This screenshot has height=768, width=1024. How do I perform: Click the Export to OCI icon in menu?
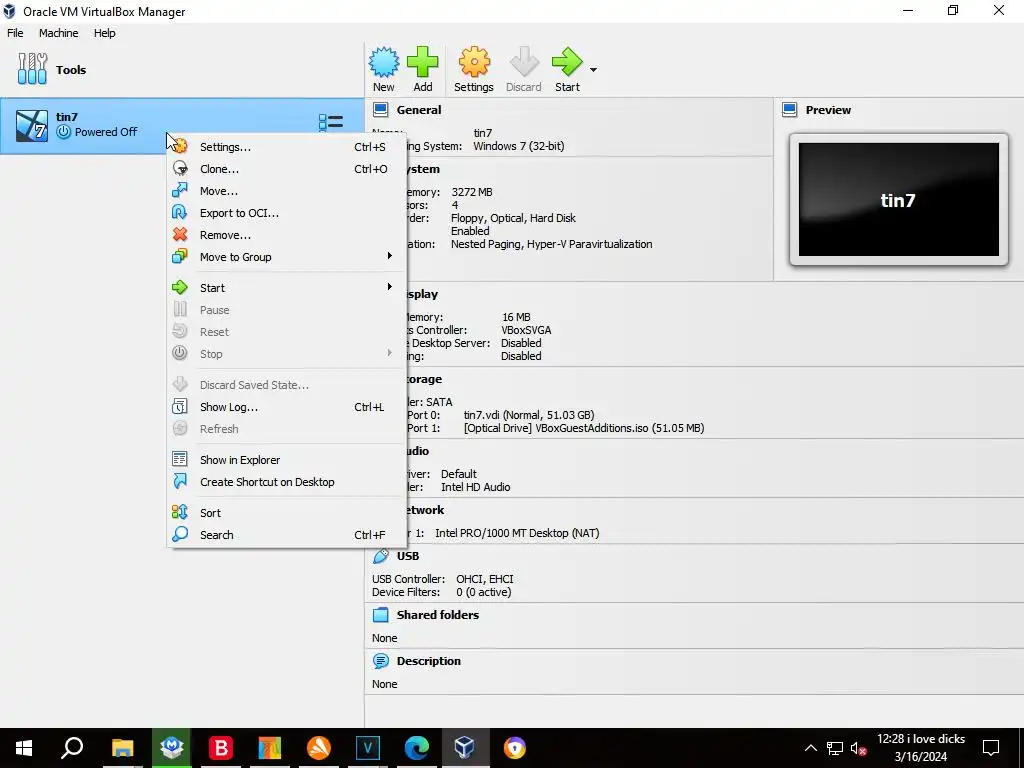tap(180, 212)
